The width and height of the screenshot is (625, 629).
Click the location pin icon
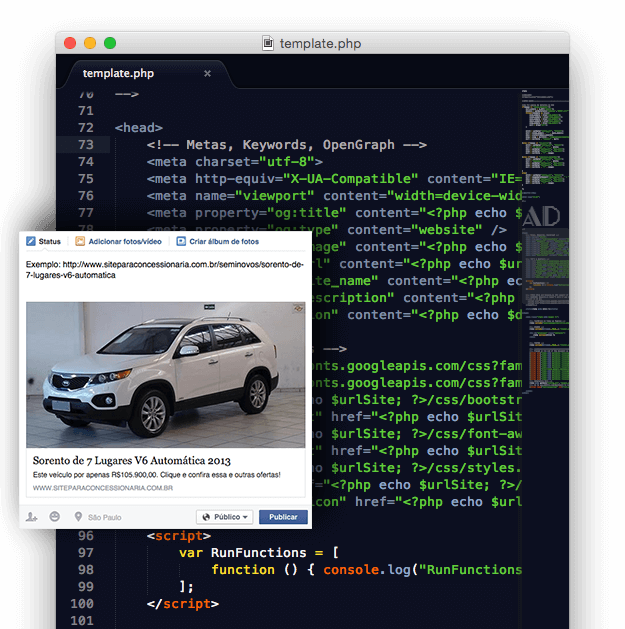pos(78,517)
